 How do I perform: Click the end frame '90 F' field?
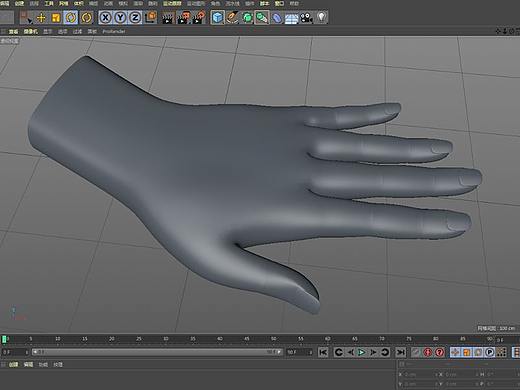point(299,352)
